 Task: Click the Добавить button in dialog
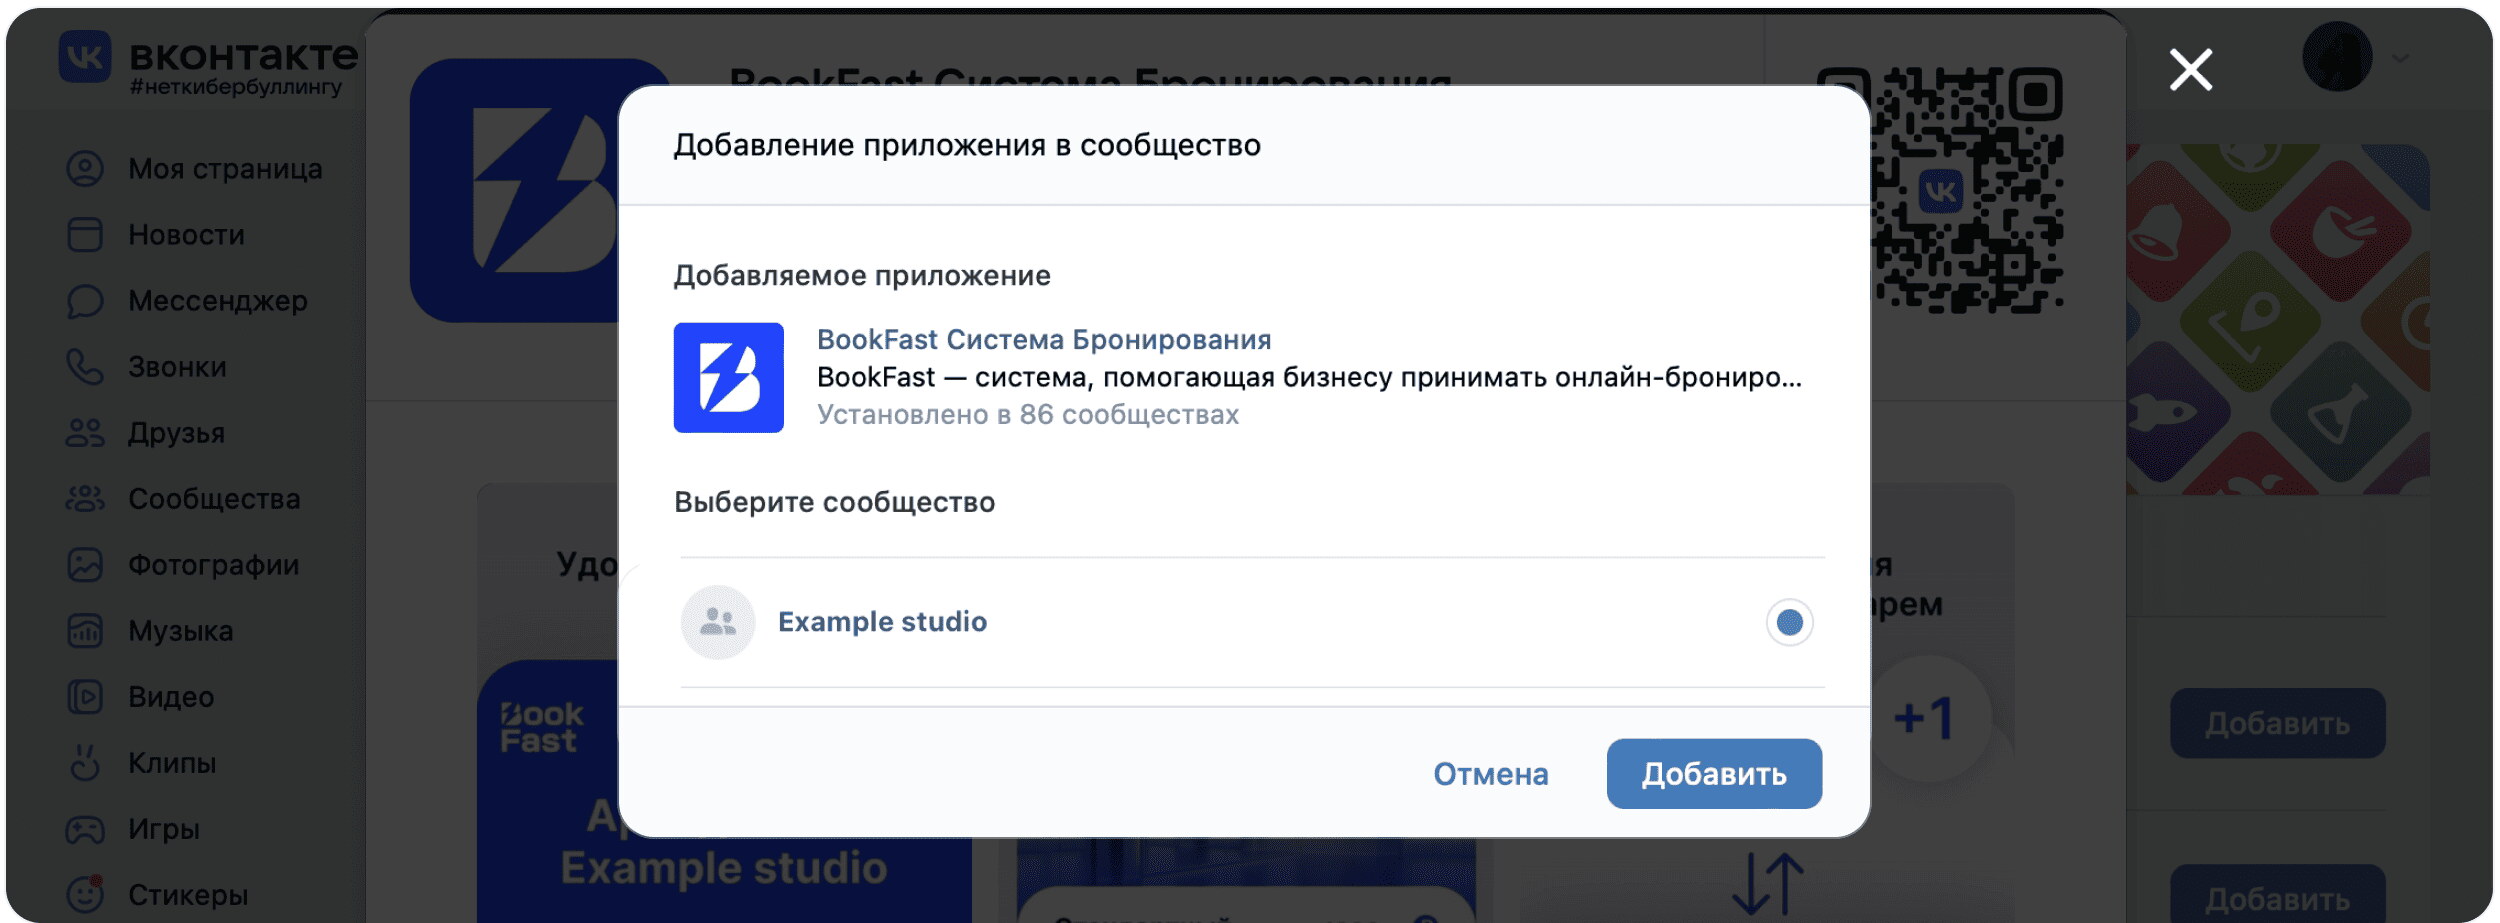click(x=1714, y=774)
